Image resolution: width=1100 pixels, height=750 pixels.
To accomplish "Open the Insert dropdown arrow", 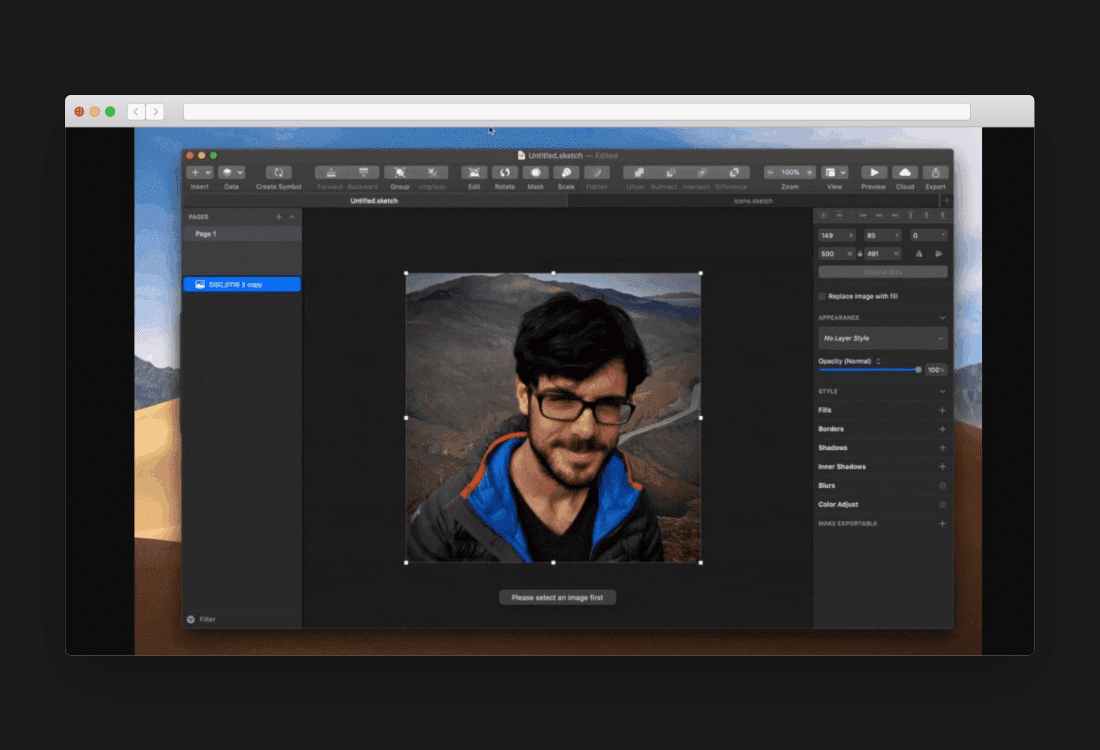I will point(207,172).
